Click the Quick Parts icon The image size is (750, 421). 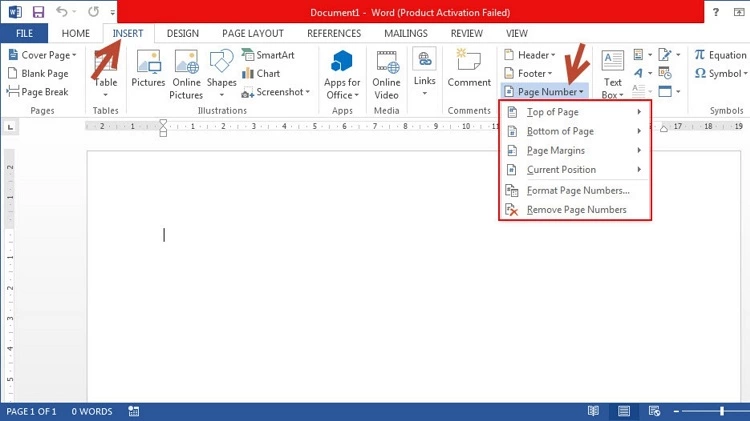click(639, 55)
